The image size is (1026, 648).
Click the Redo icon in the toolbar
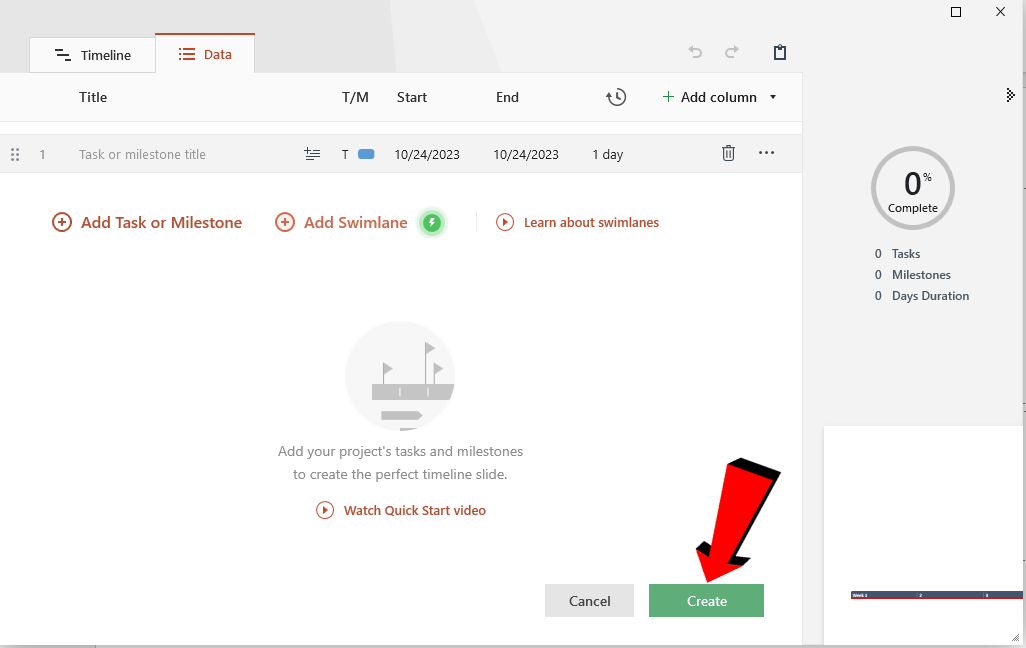[731, 52]
